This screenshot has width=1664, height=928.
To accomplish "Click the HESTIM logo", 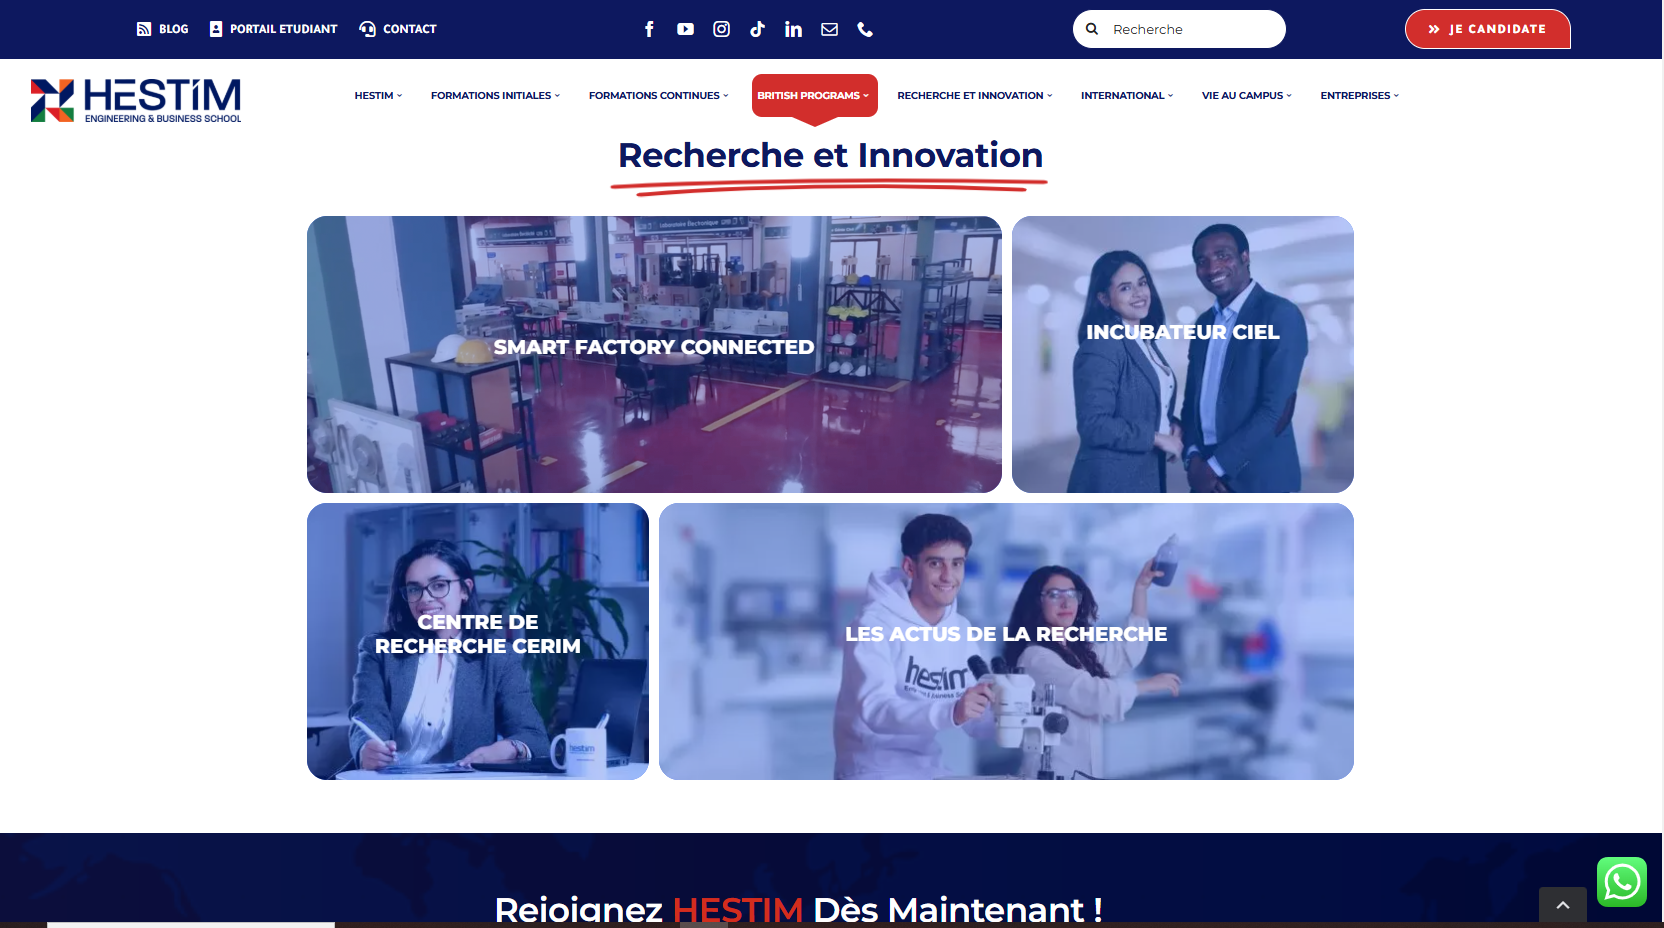I will [x=136, y=100].
